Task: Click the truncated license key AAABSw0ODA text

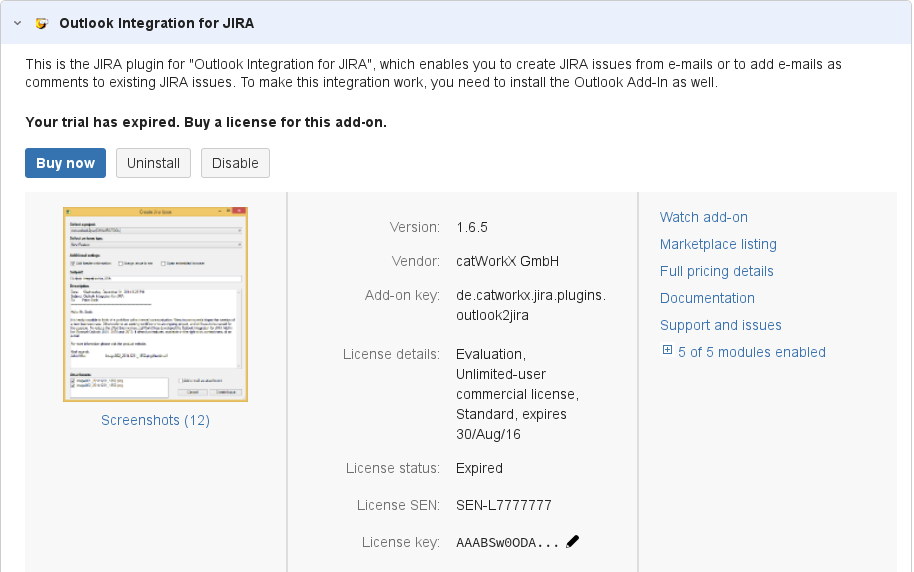Action: (x=507, y=542)
